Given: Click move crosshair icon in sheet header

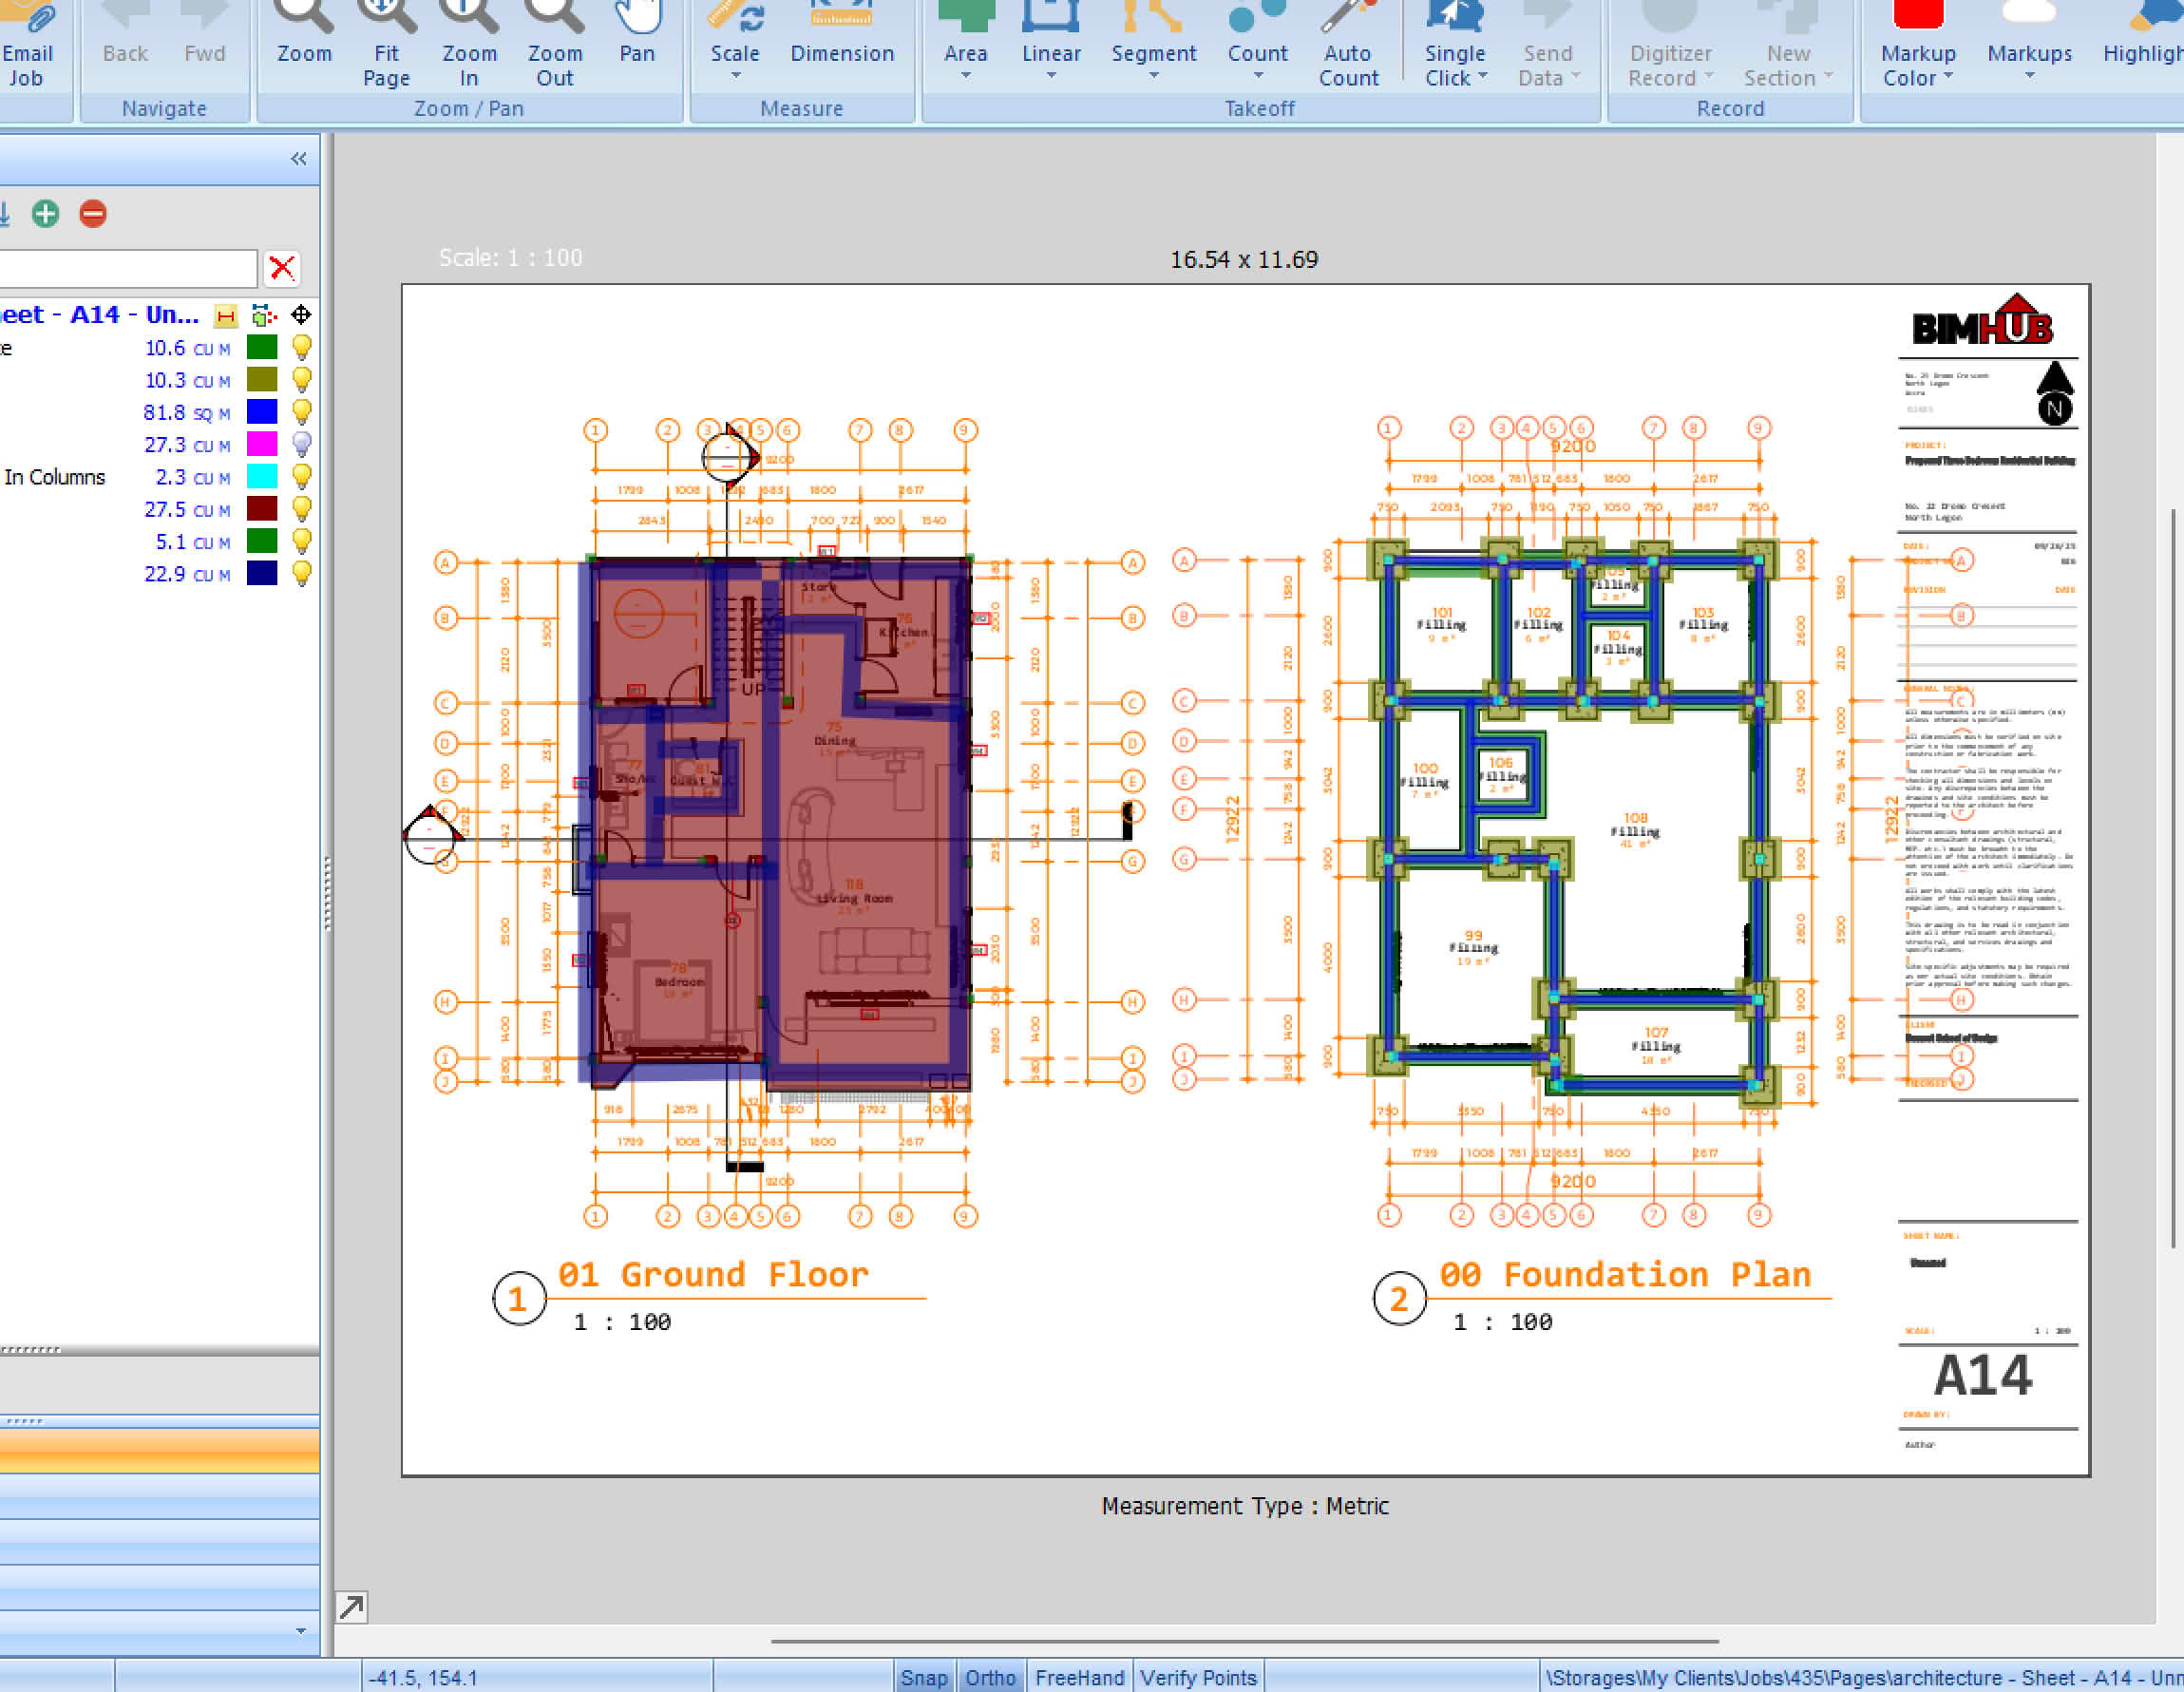Looking at the screenshot, I should 300,315.
